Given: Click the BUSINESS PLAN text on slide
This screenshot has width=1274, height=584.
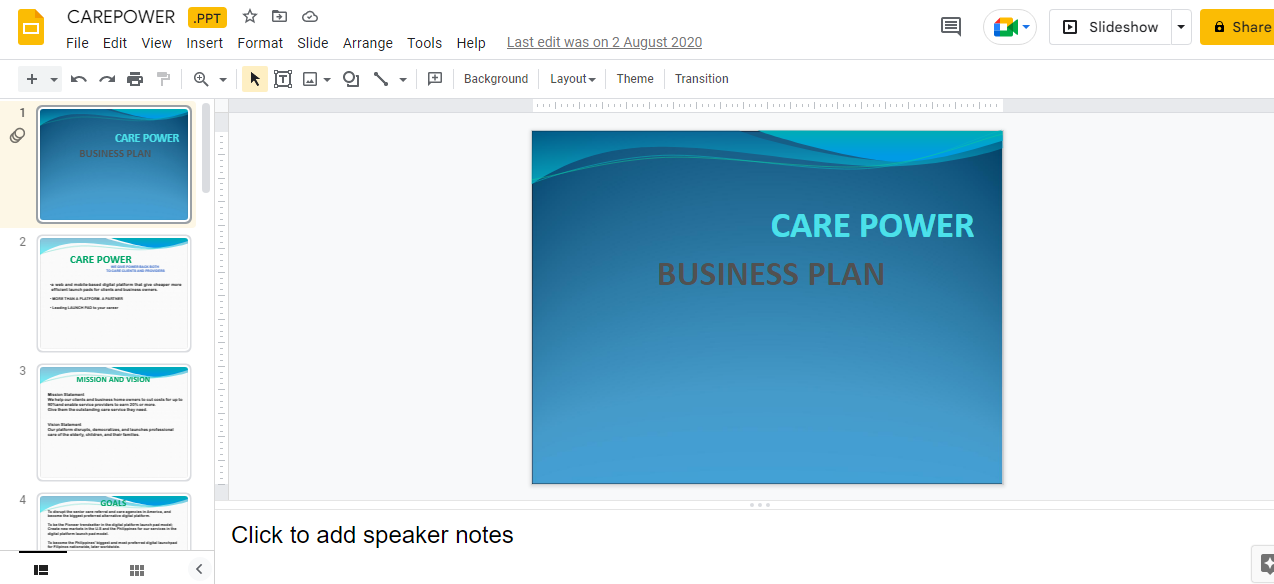Looking at the screenshot, I should 771,273.
